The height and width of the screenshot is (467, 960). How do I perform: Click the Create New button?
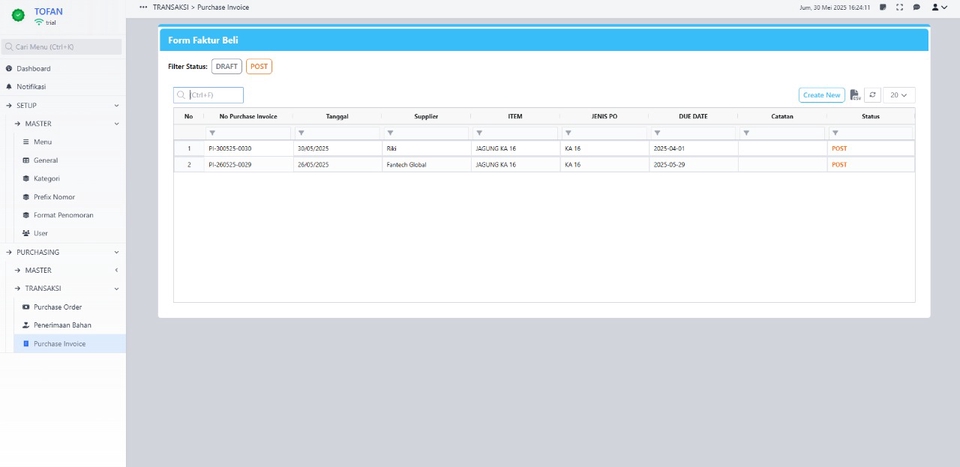[x=822, y=95]
